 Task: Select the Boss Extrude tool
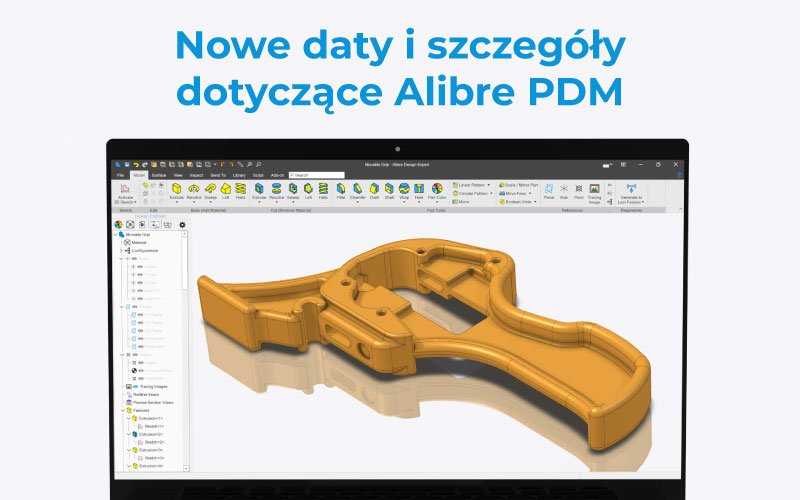[177, 191]
